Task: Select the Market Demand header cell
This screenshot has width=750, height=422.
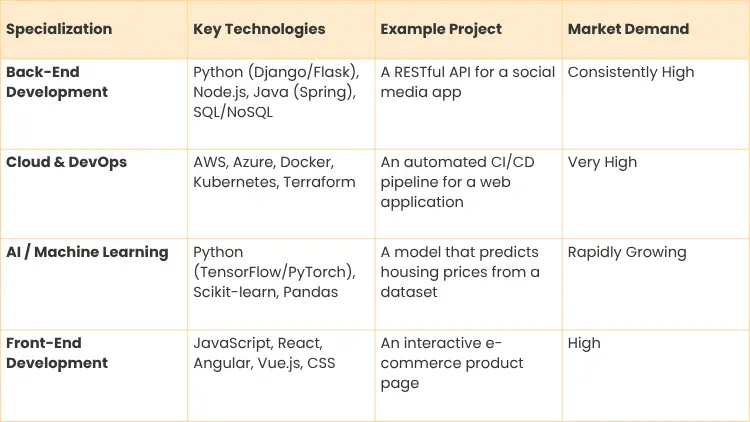Action: pos(628,29)
